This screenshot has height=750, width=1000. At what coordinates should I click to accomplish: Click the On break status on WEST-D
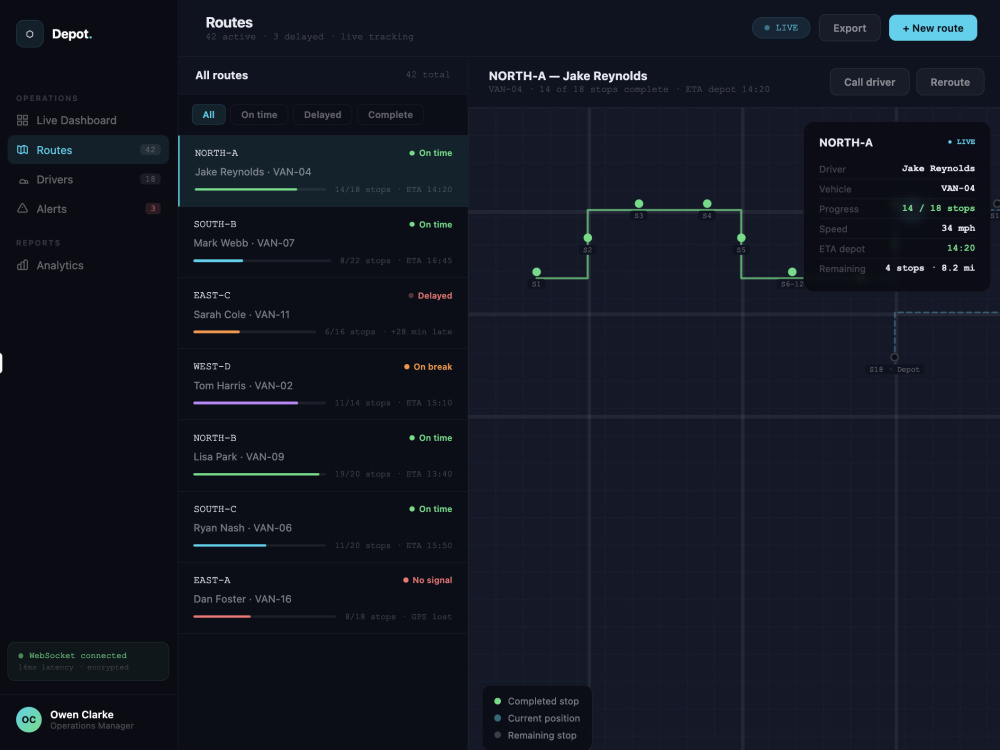pos(428,367)
